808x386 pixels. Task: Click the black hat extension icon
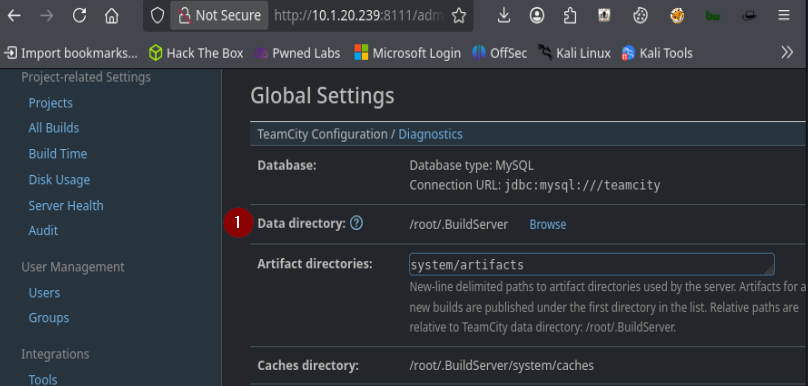(749, 16)
